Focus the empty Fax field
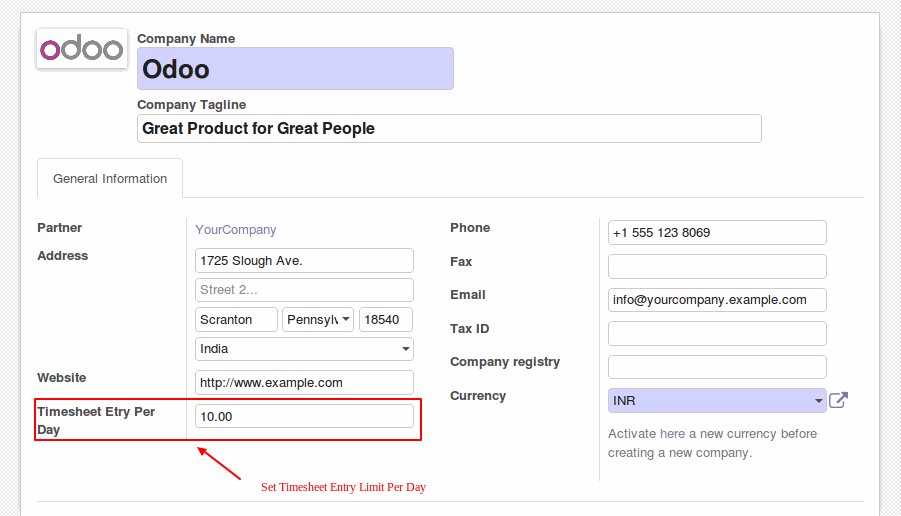 coord(717,267)
